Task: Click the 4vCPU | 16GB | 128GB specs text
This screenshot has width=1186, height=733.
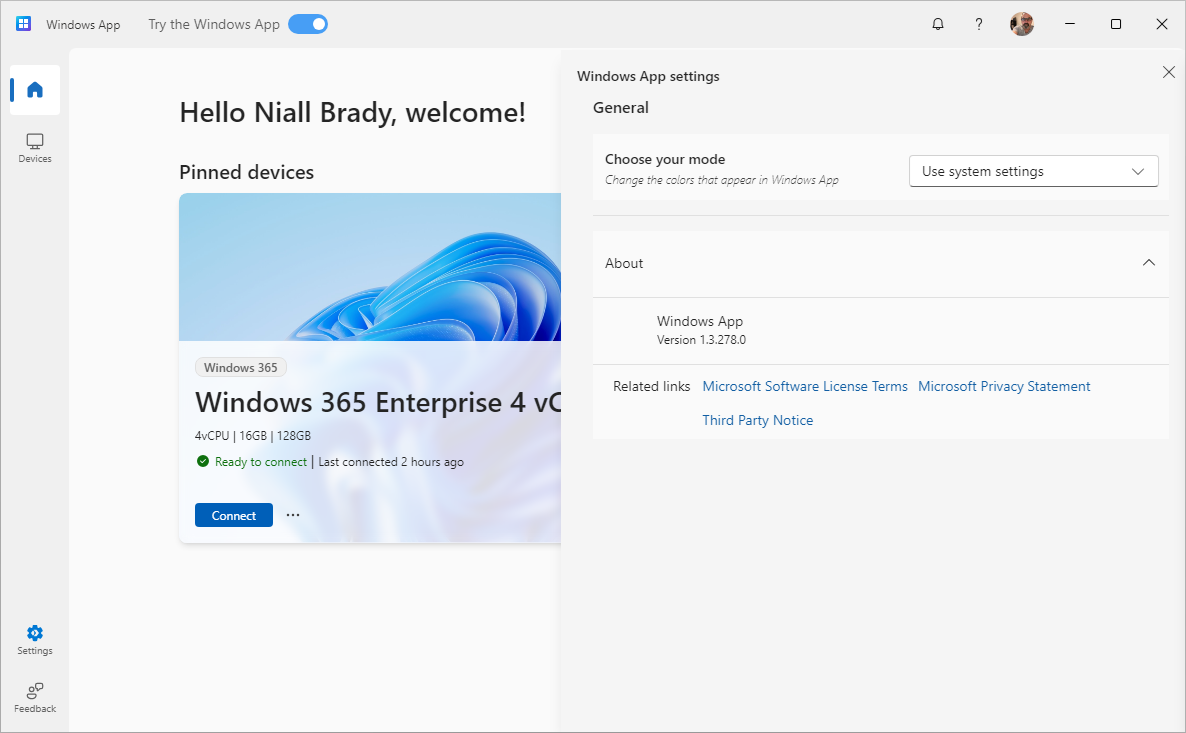Action: [x=253, y=436]
